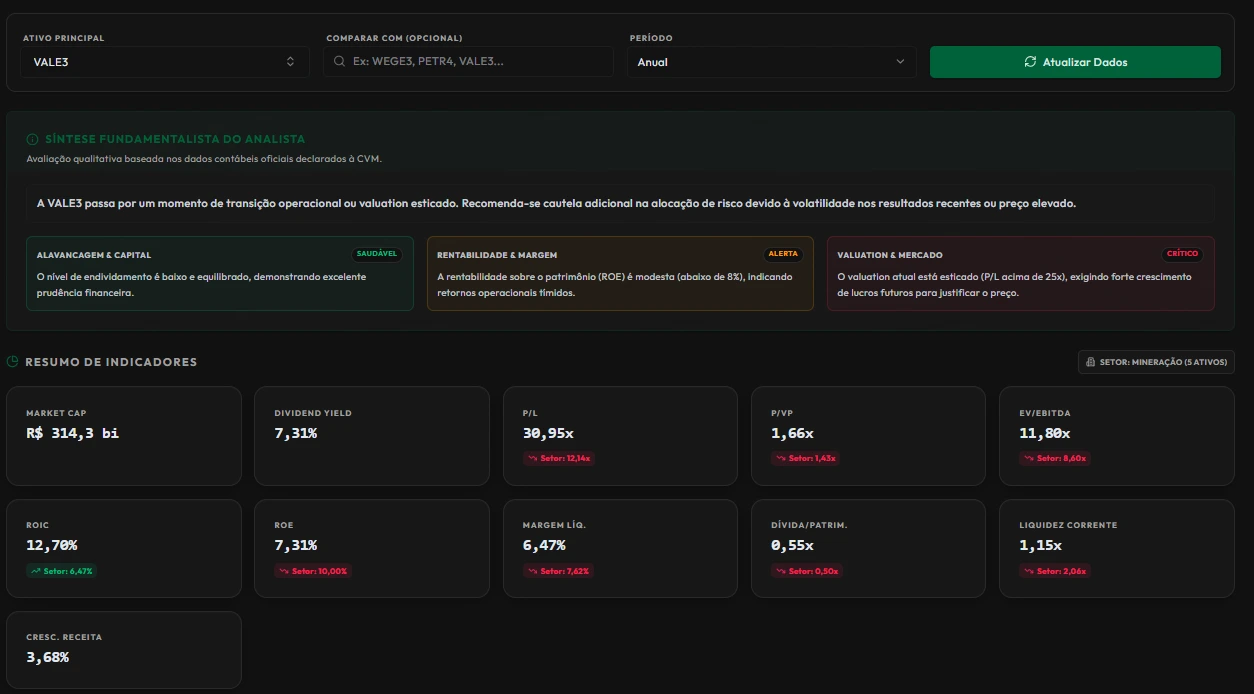Click the Market Cap value R$ 314,3 bi
Viewport: 1254px width, 694px height.
point(72,433)
